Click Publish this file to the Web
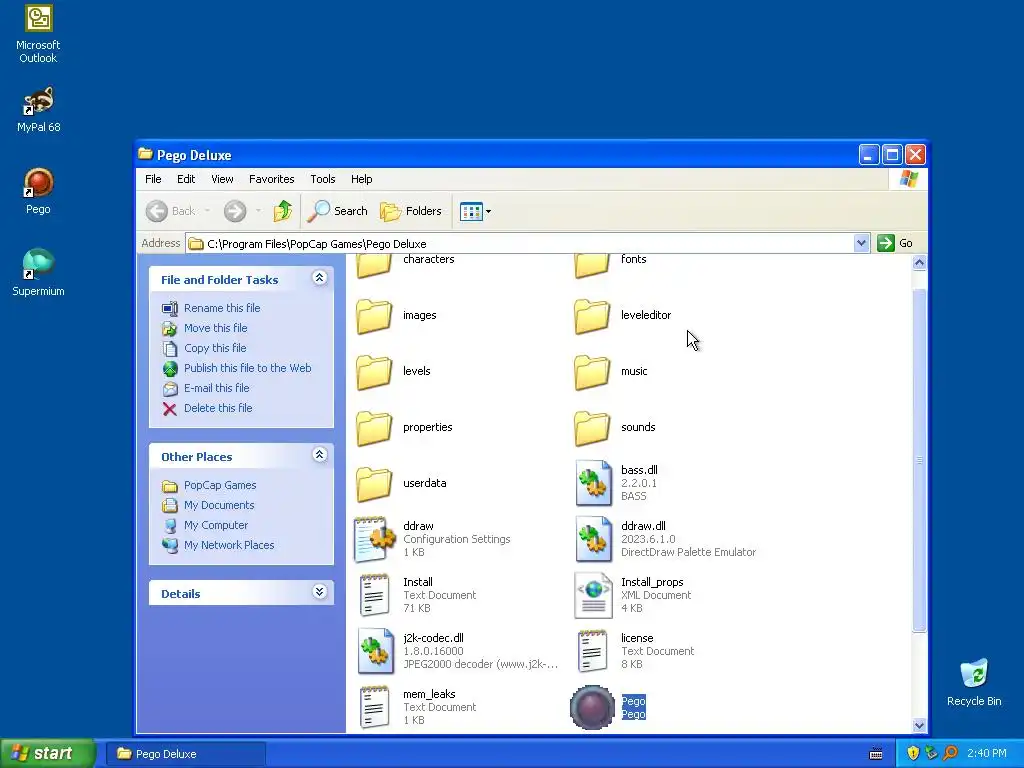 [248, 368]
